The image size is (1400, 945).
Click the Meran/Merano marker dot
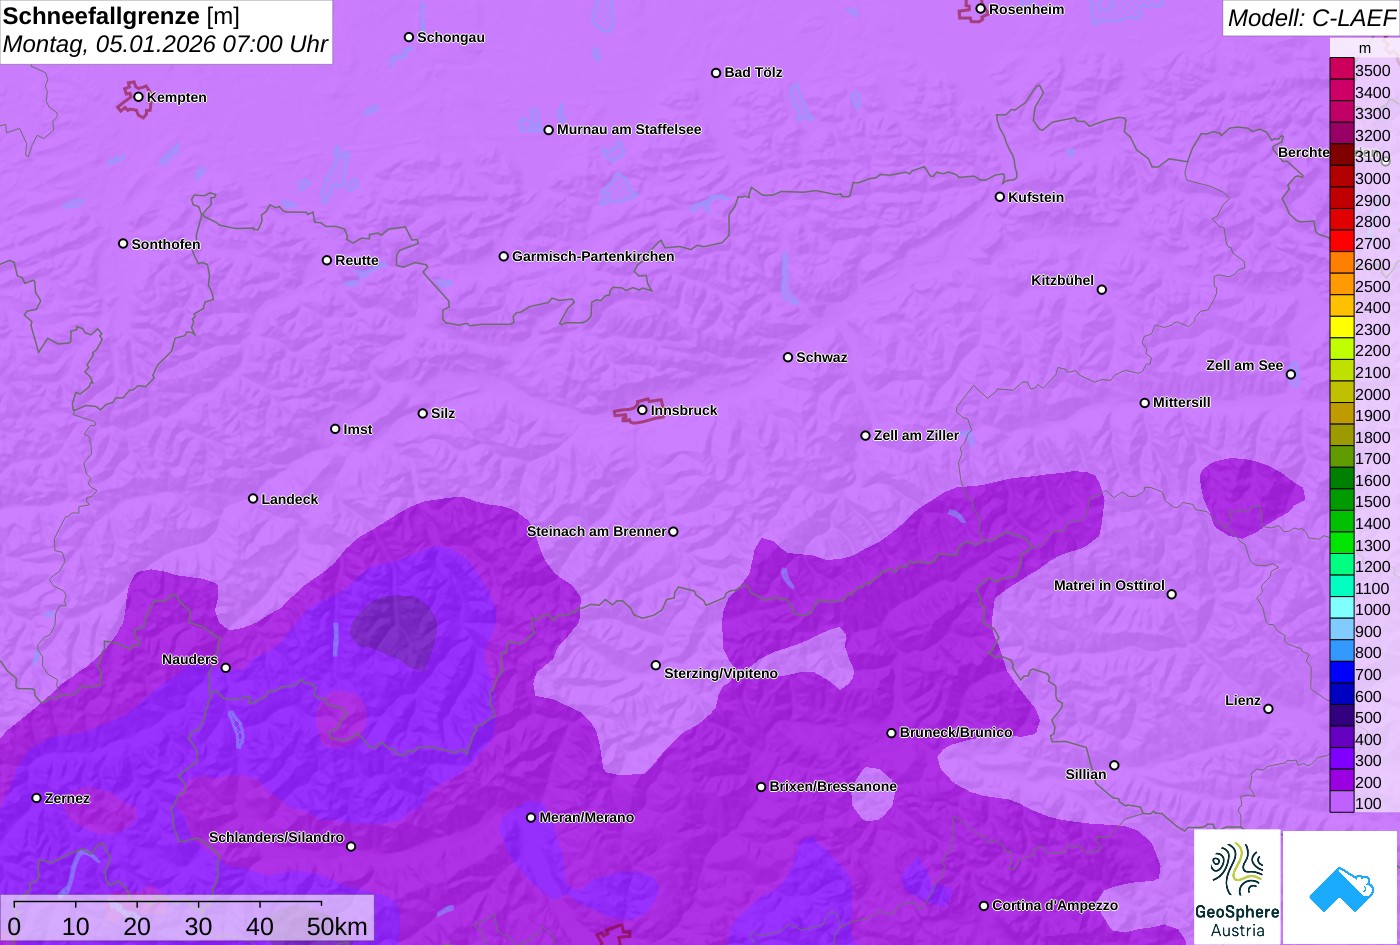tap(532, 818)
